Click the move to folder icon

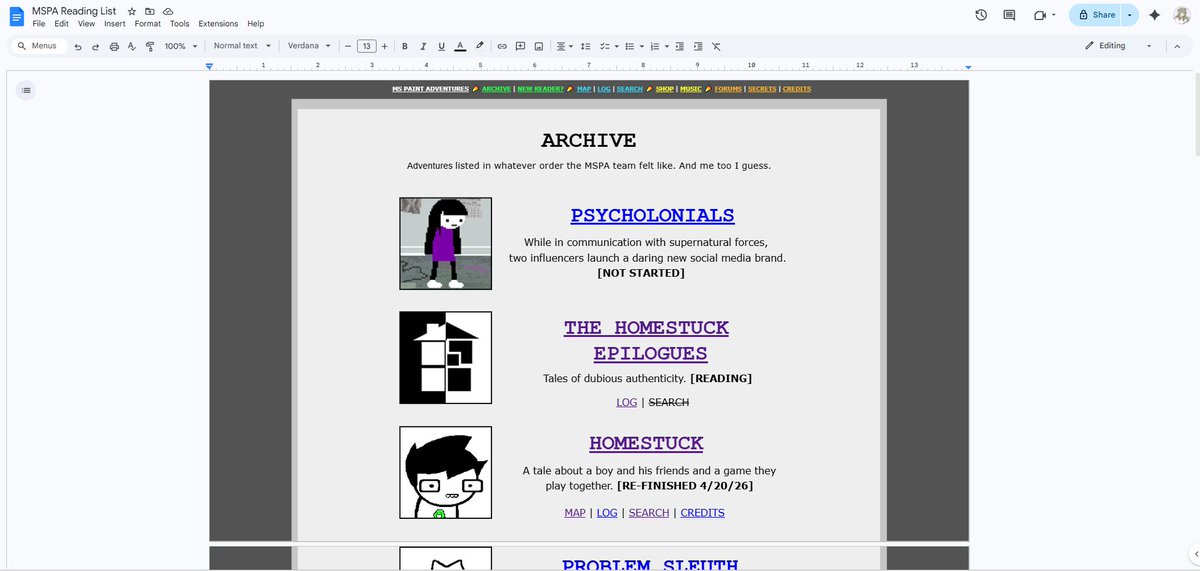click(149, 11)
